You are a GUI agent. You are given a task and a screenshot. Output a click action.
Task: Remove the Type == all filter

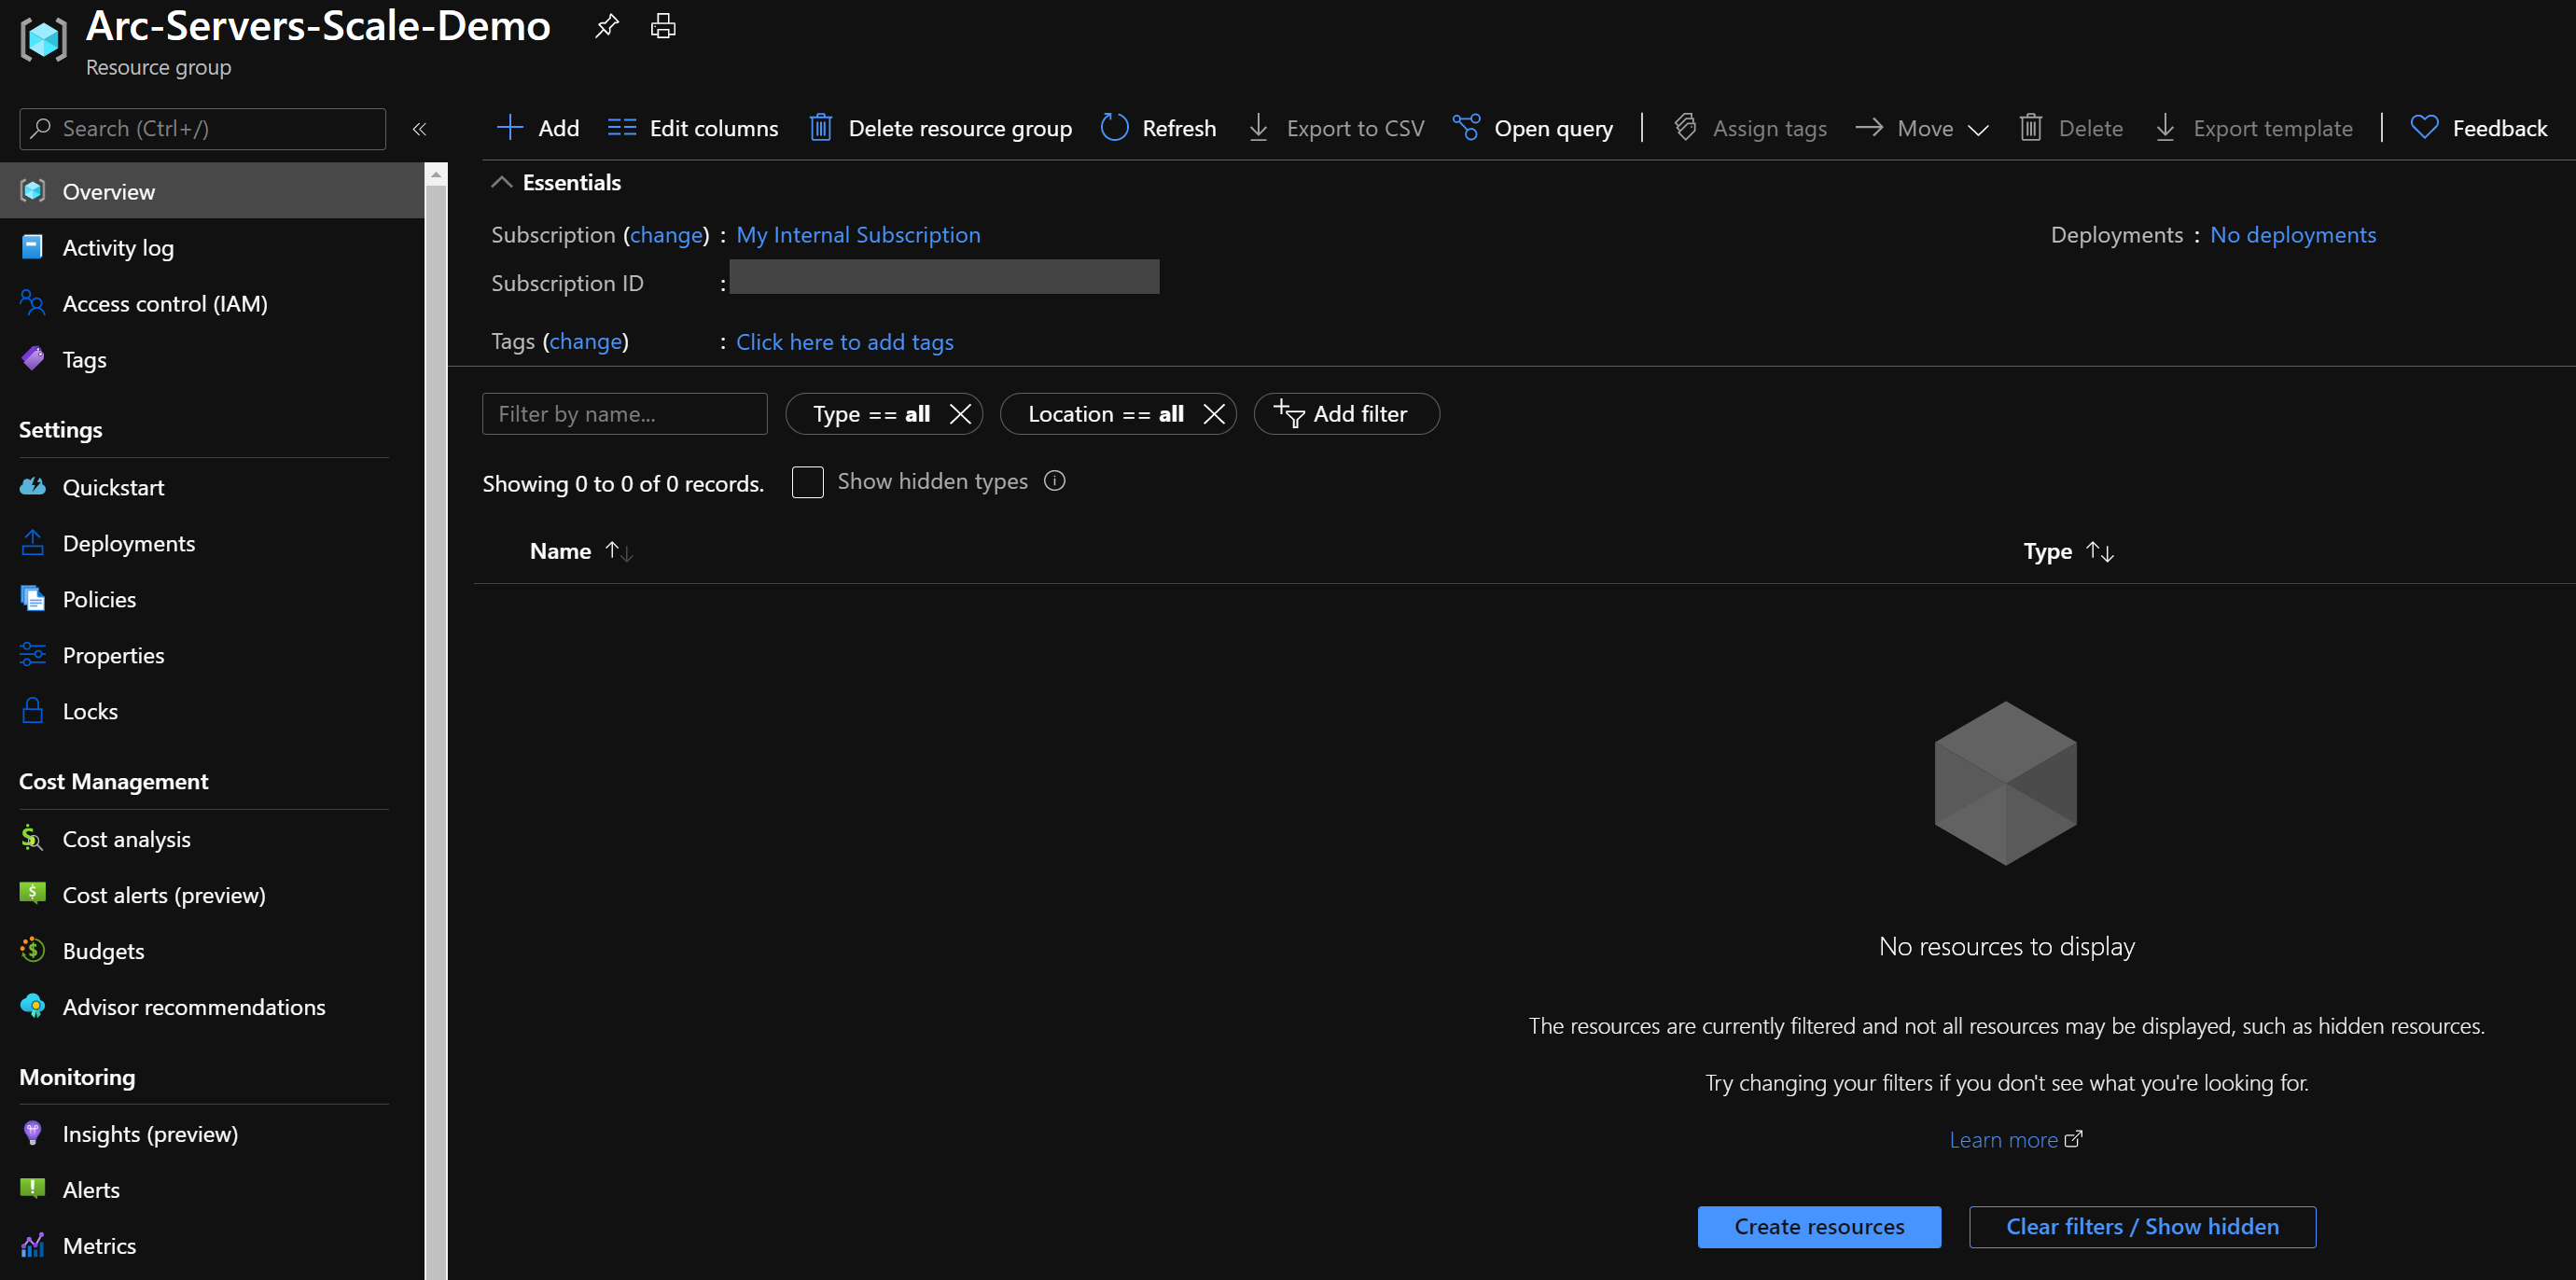(960, 414)
